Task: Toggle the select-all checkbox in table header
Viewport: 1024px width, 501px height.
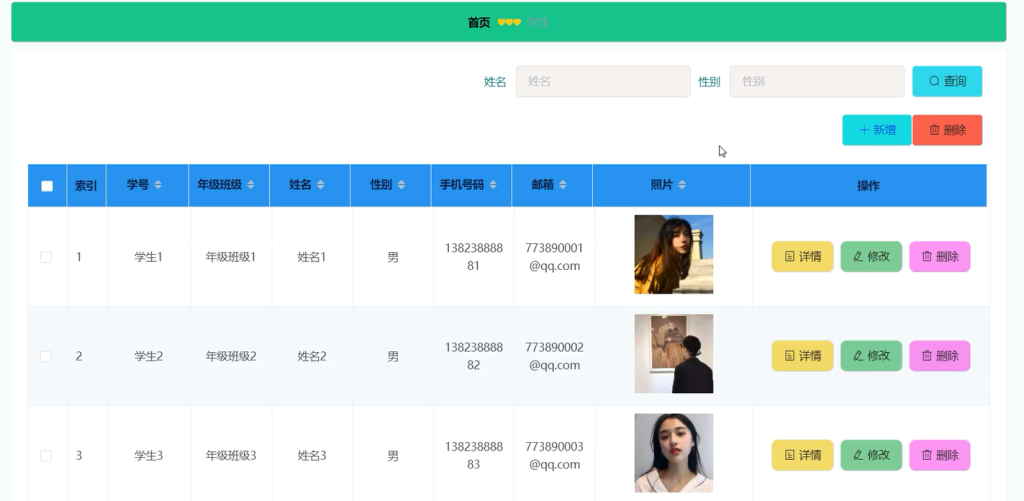Action: [x=47, y=186]
